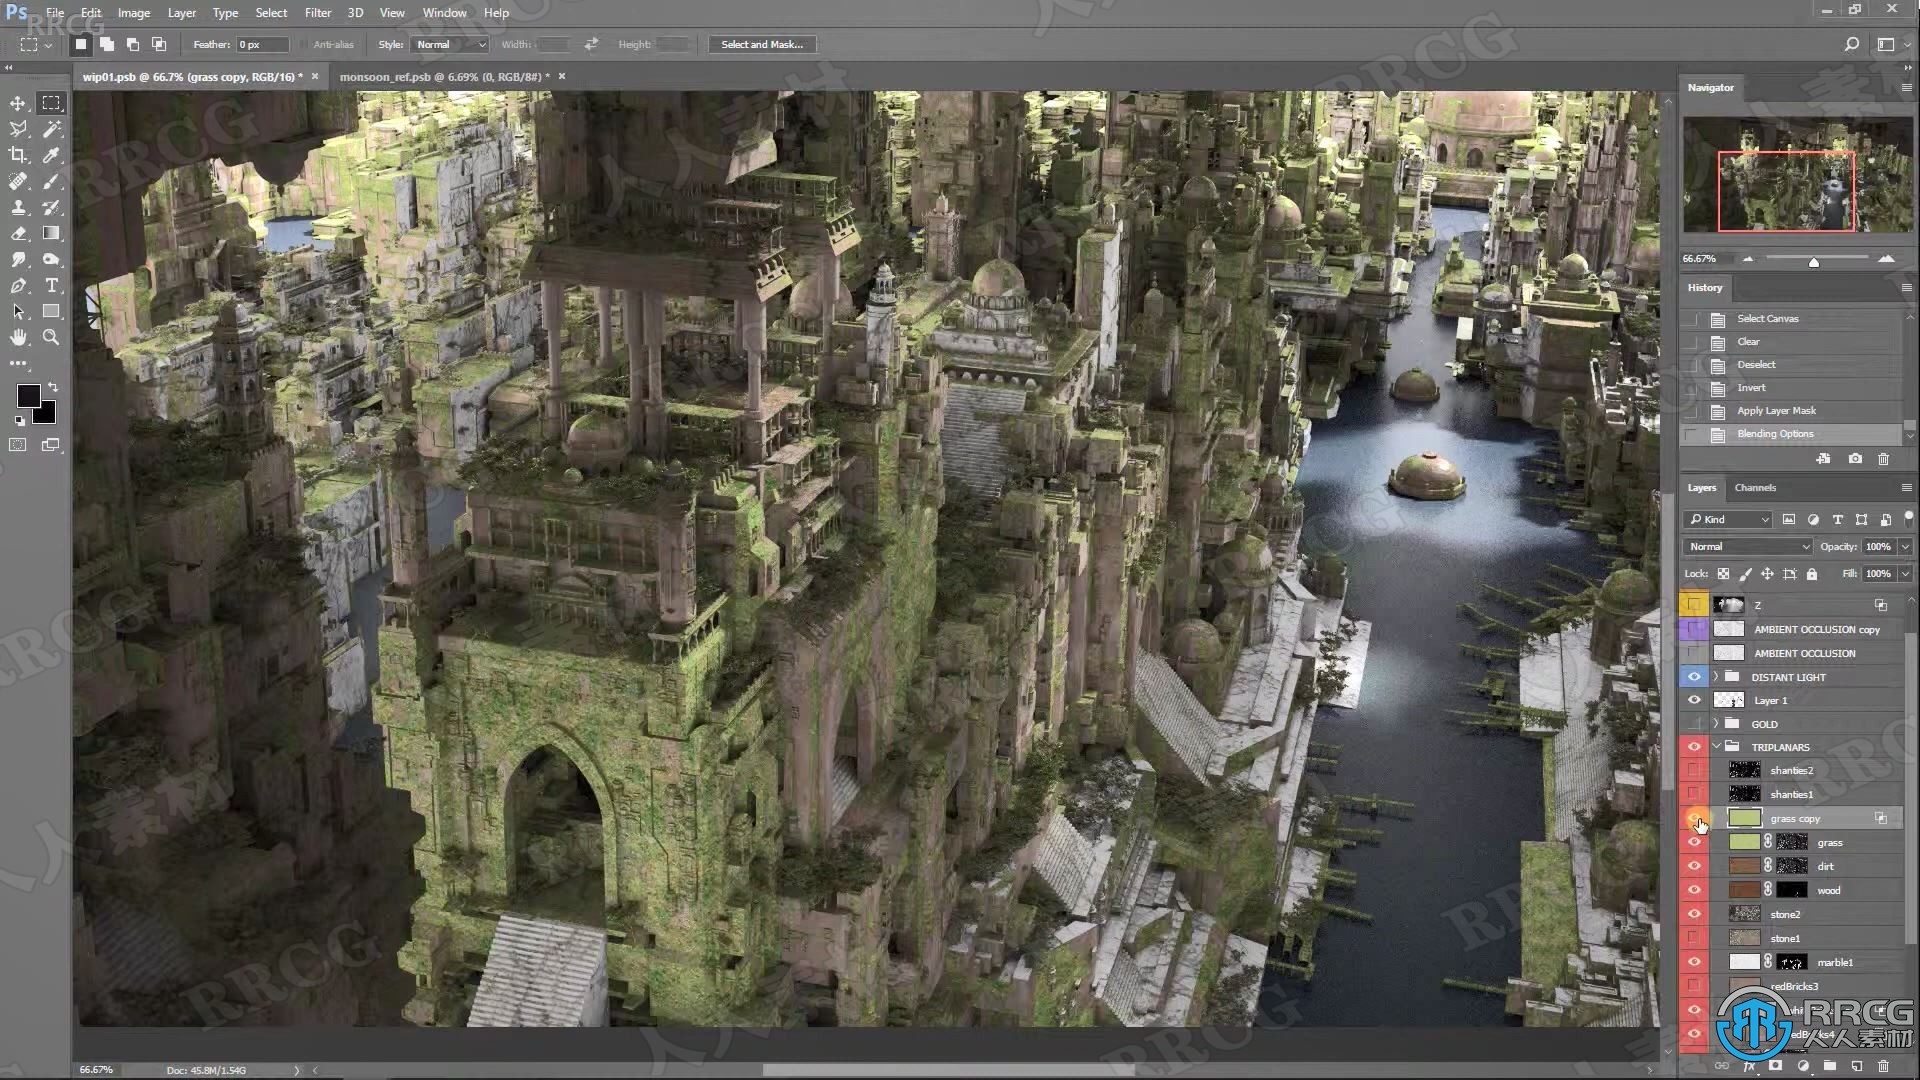
Task: Toggle visibility of dirt layer
Action: 1694,866
